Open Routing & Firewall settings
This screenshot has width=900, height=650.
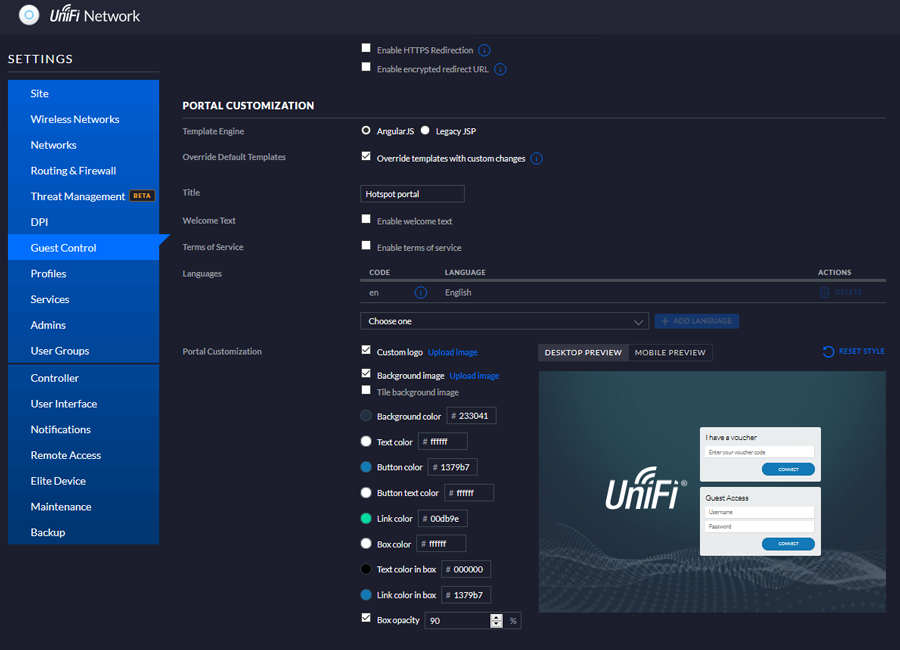[x=73, y=171]
